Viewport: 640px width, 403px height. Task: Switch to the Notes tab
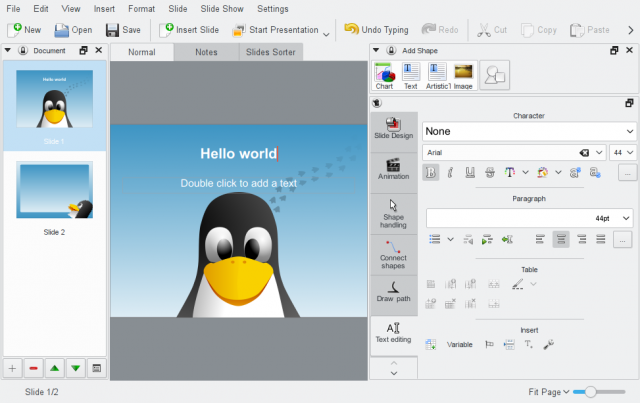tap(206, 52)
